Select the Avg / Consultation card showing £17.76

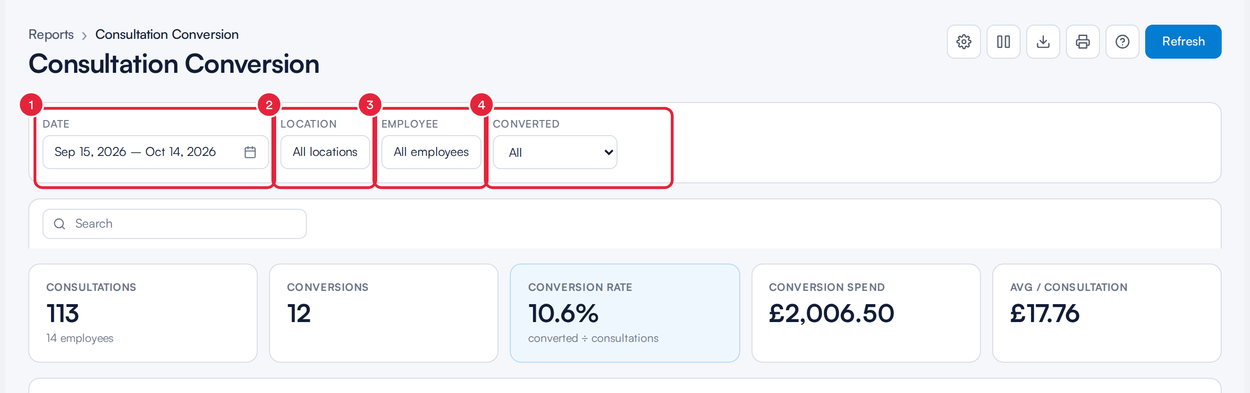pyautogui.click(x=1107, y=313)
